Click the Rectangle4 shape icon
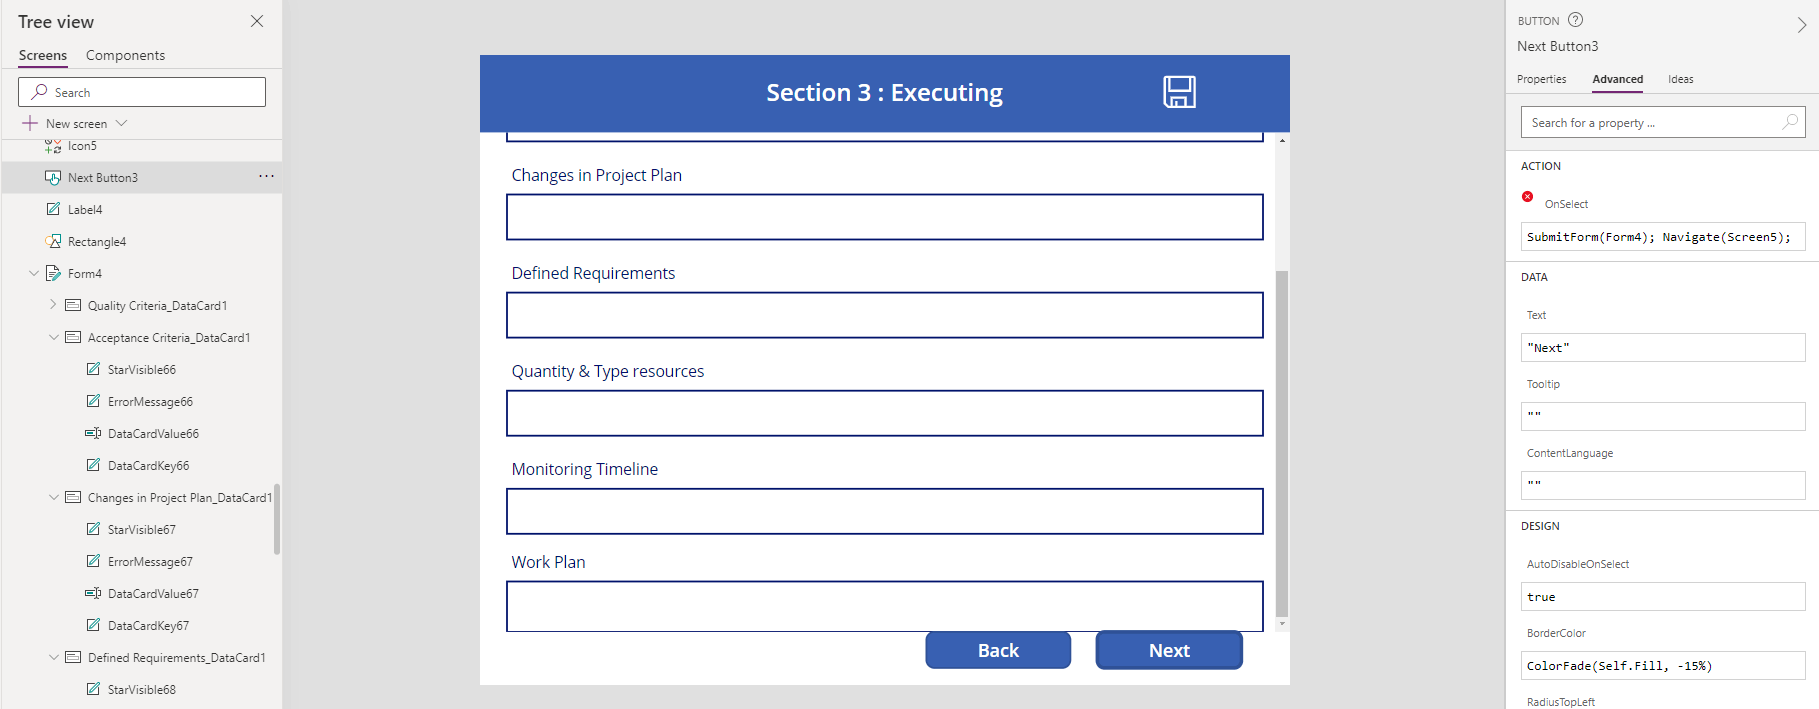Viewport: 1819px width, 709px height. pos(54,241)
